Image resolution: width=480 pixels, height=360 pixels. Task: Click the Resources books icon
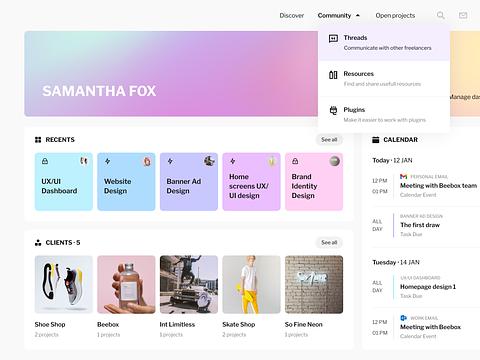click(x=333, y=75)
